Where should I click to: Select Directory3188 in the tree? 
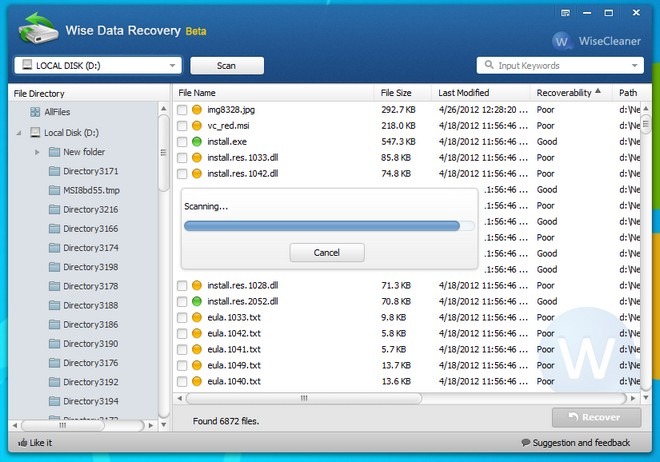90,305
